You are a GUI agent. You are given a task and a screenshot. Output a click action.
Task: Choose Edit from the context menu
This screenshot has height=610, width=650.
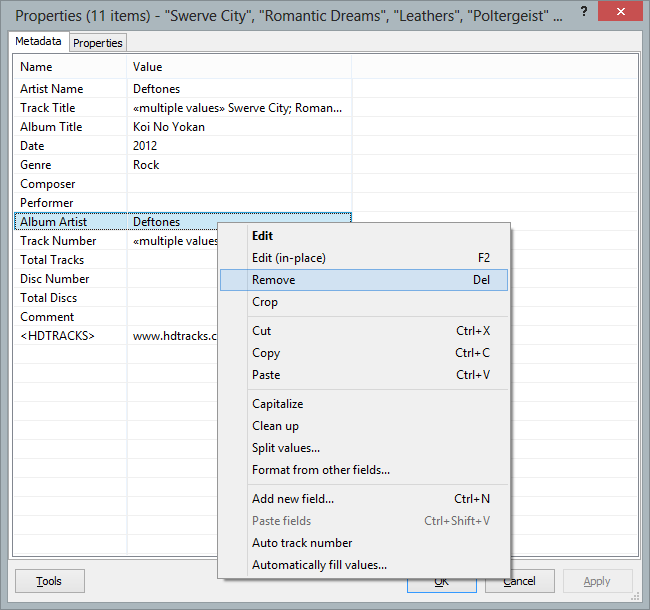(x=364, y=236)
